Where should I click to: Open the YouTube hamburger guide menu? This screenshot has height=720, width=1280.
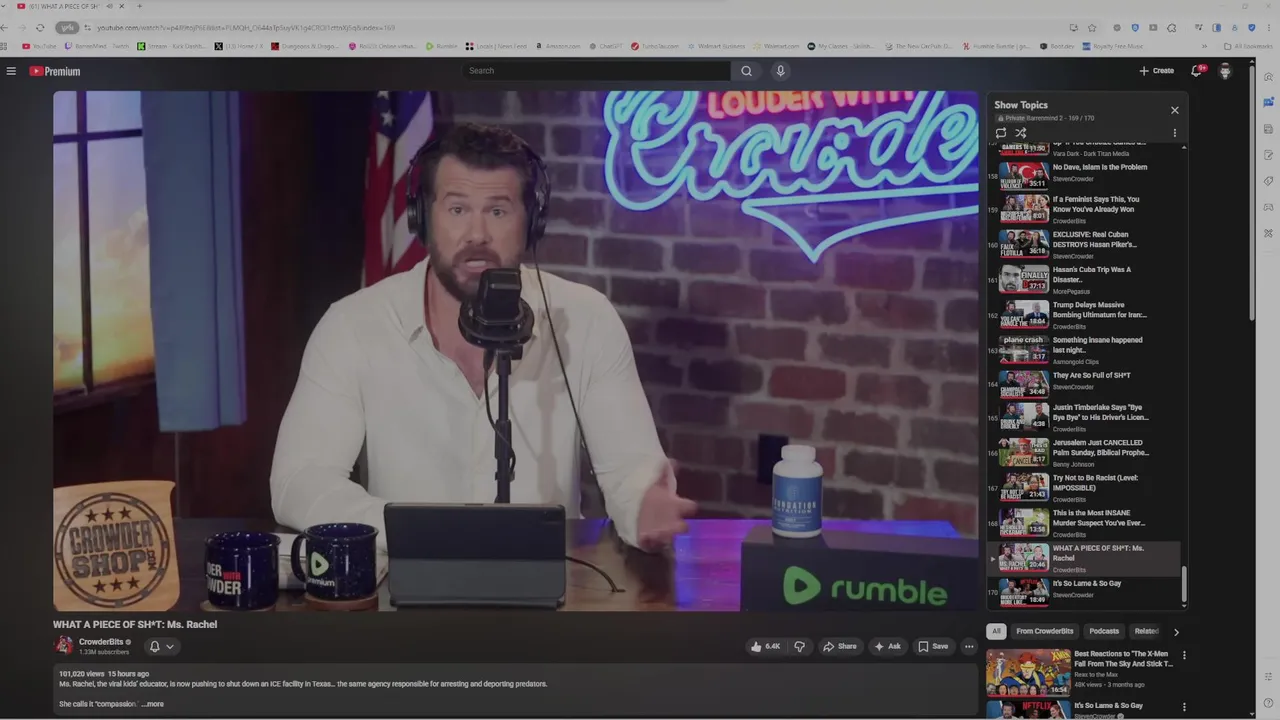point(11,71)
